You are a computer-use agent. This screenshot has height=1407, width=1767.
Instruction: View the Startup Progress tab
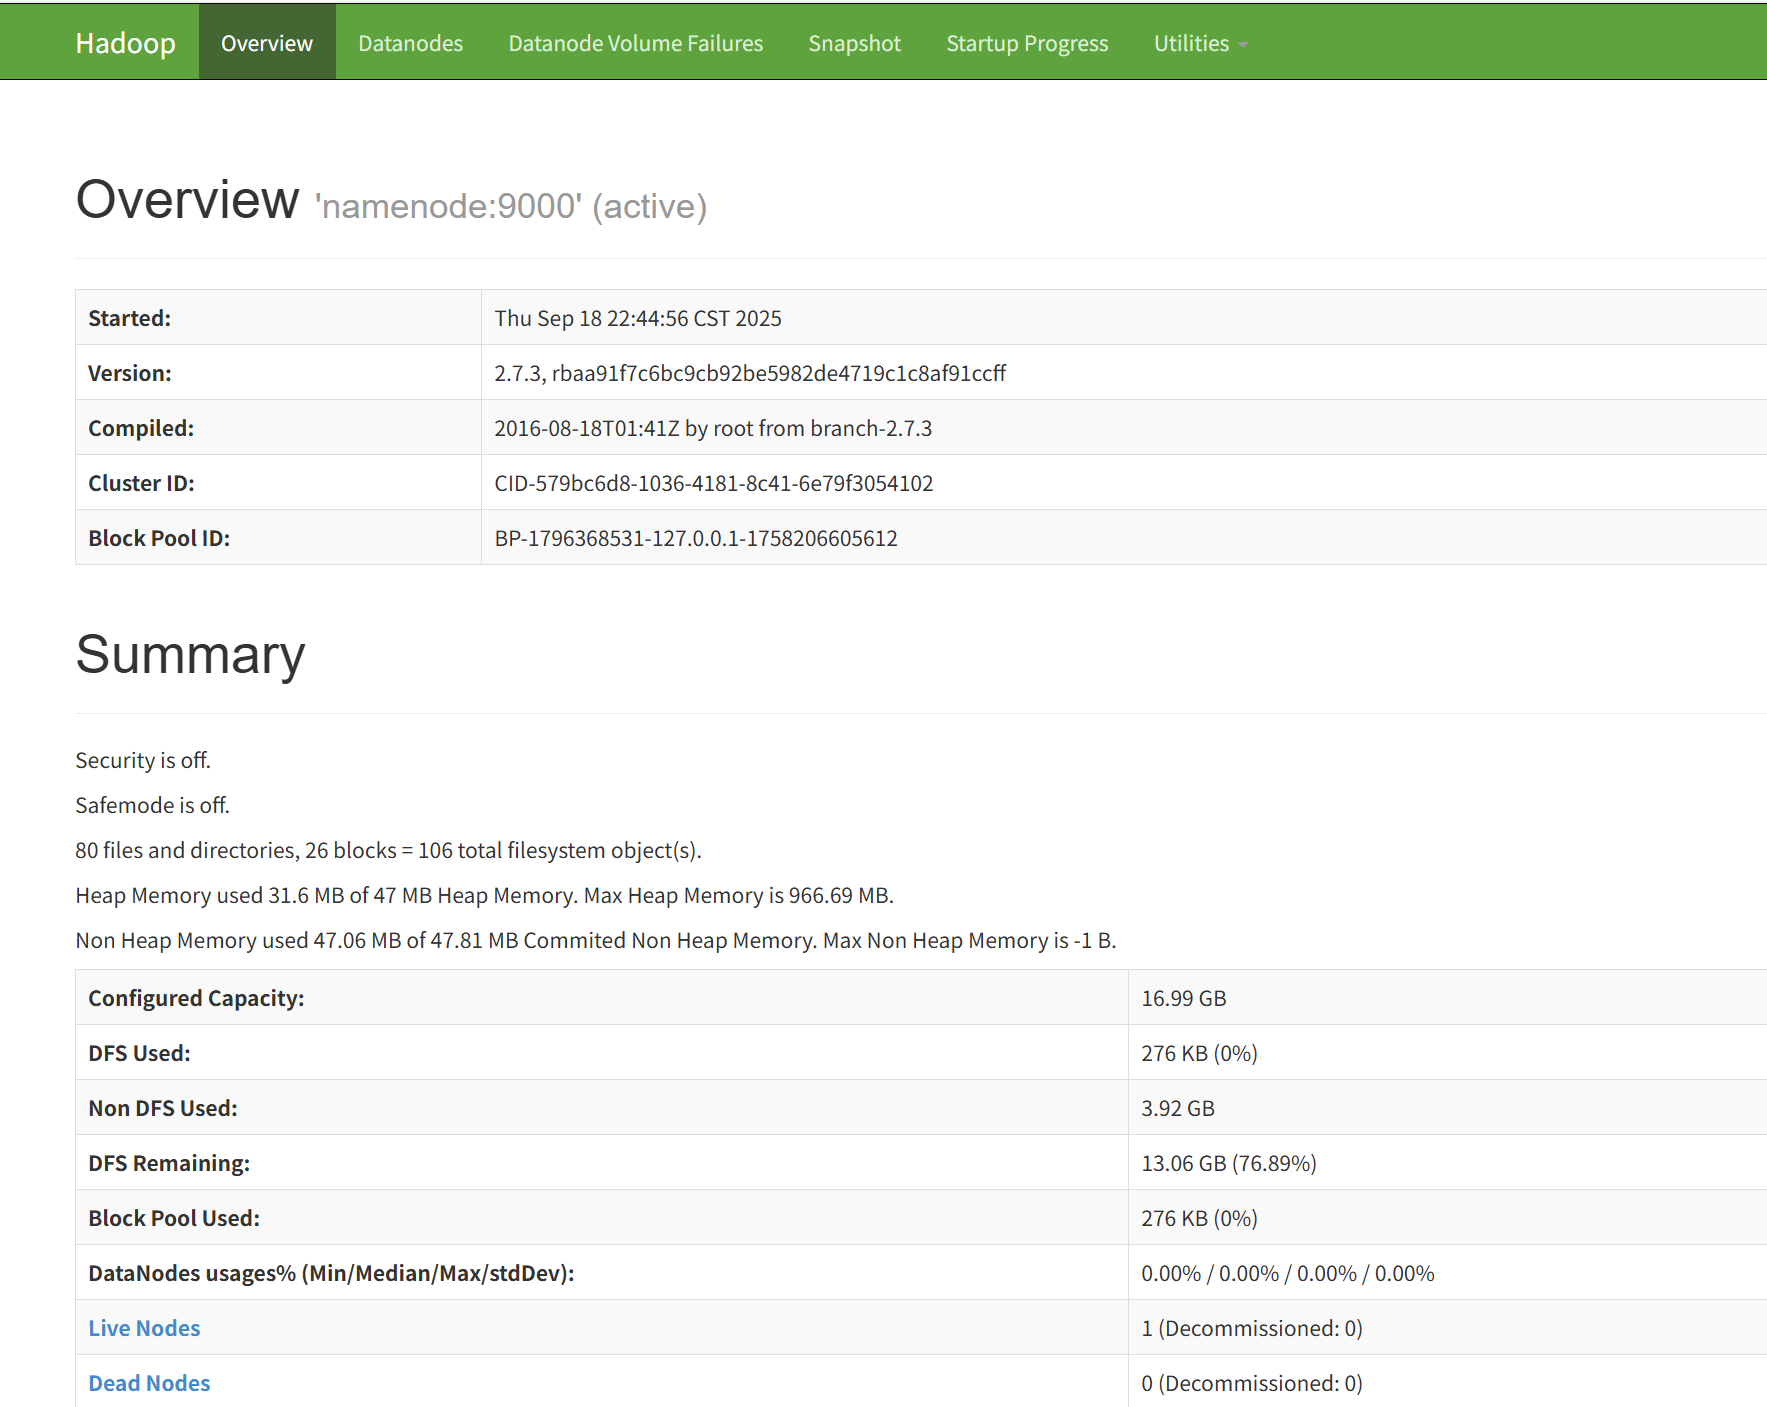coord(1027,43)
